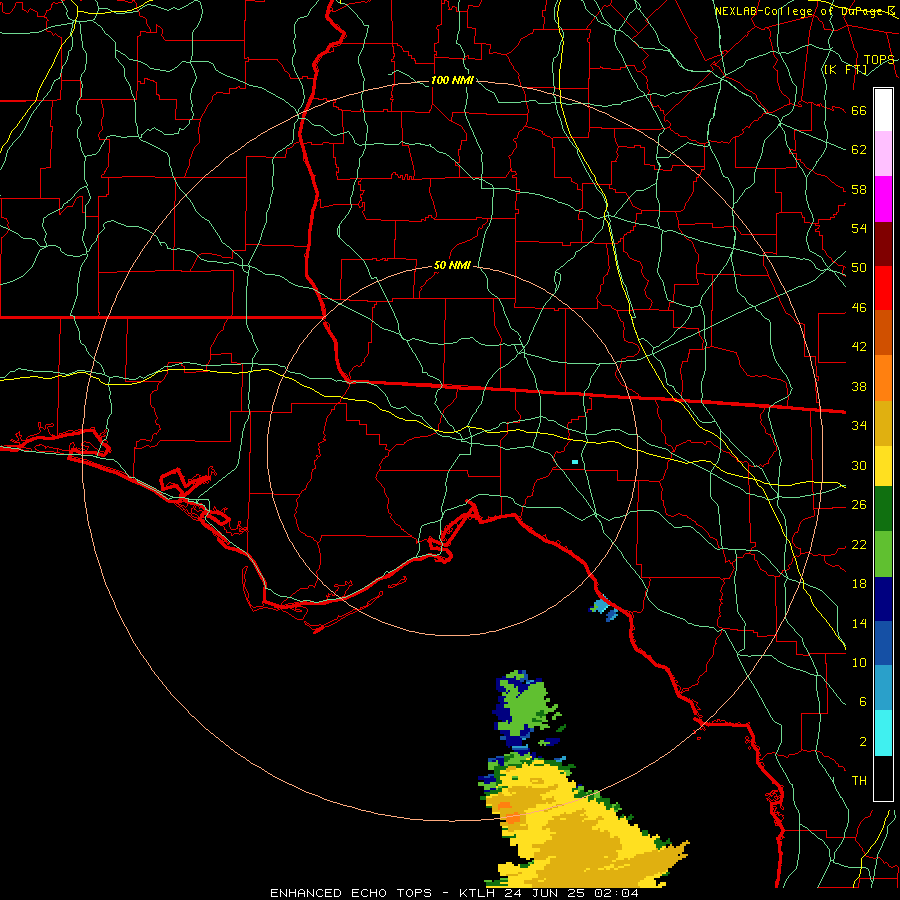Click the "2" scale label

[862, 741]
